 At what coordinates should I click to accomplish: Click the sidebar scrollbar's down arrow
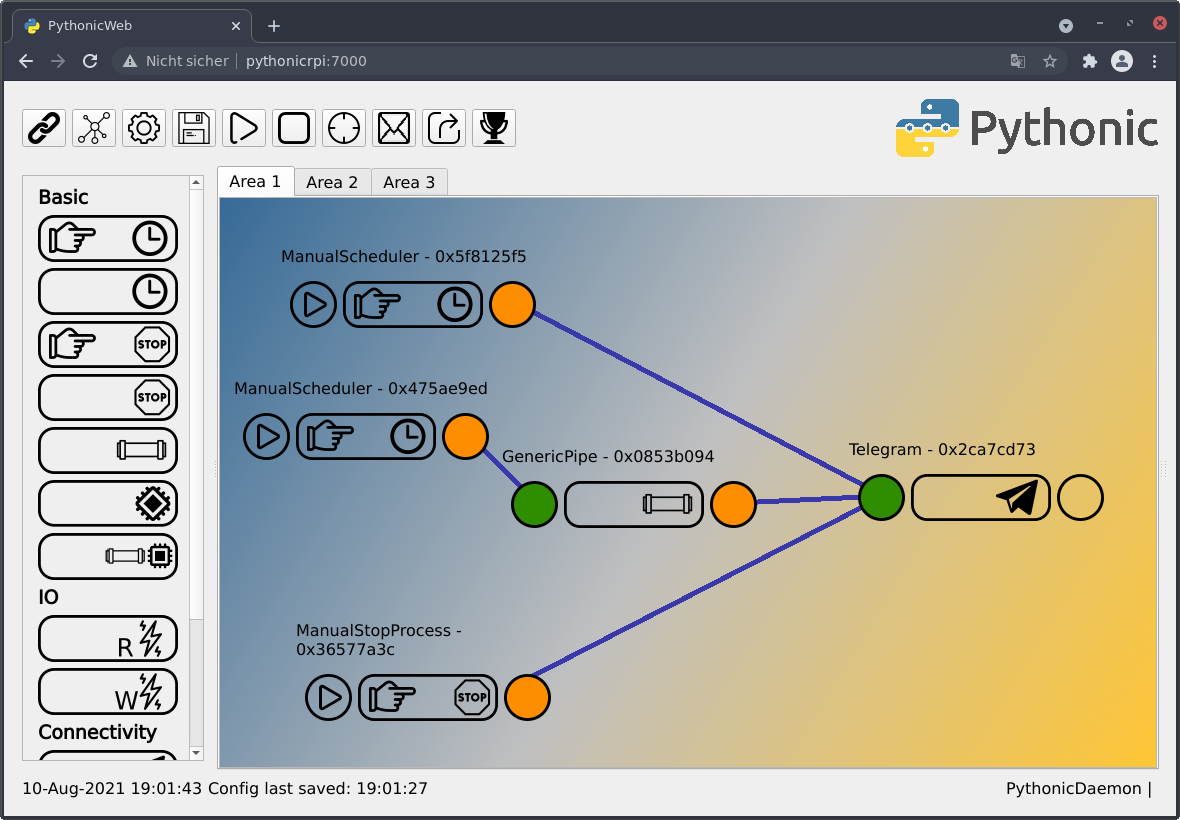(196, 752)
